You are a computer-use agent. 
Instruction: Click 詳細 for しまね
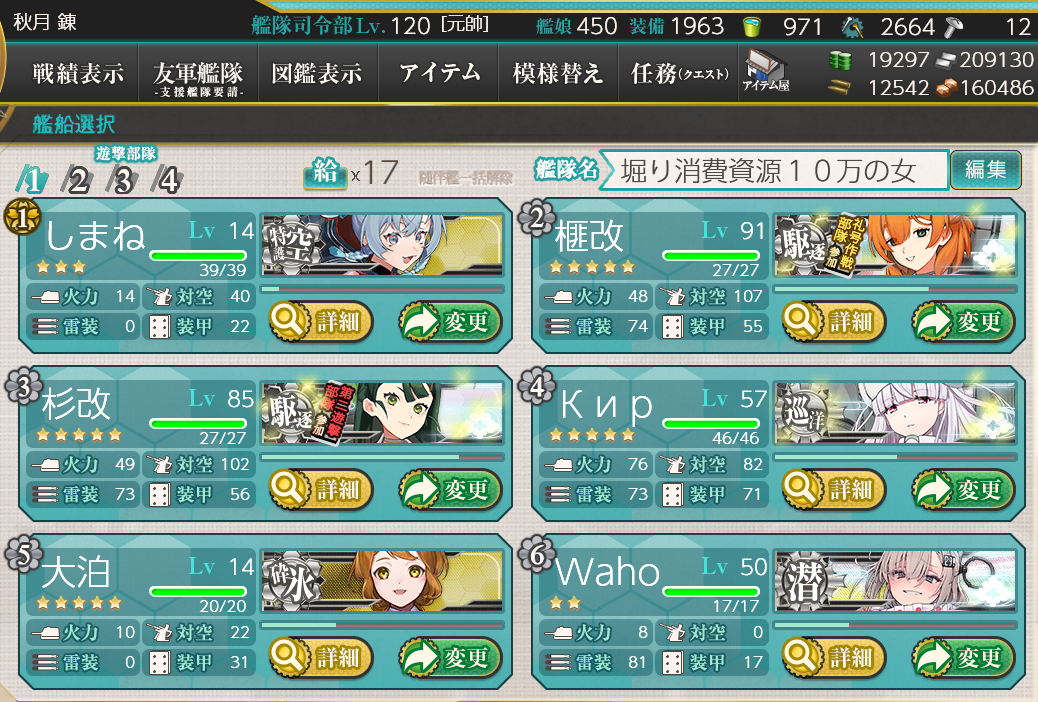coord(321,321)
